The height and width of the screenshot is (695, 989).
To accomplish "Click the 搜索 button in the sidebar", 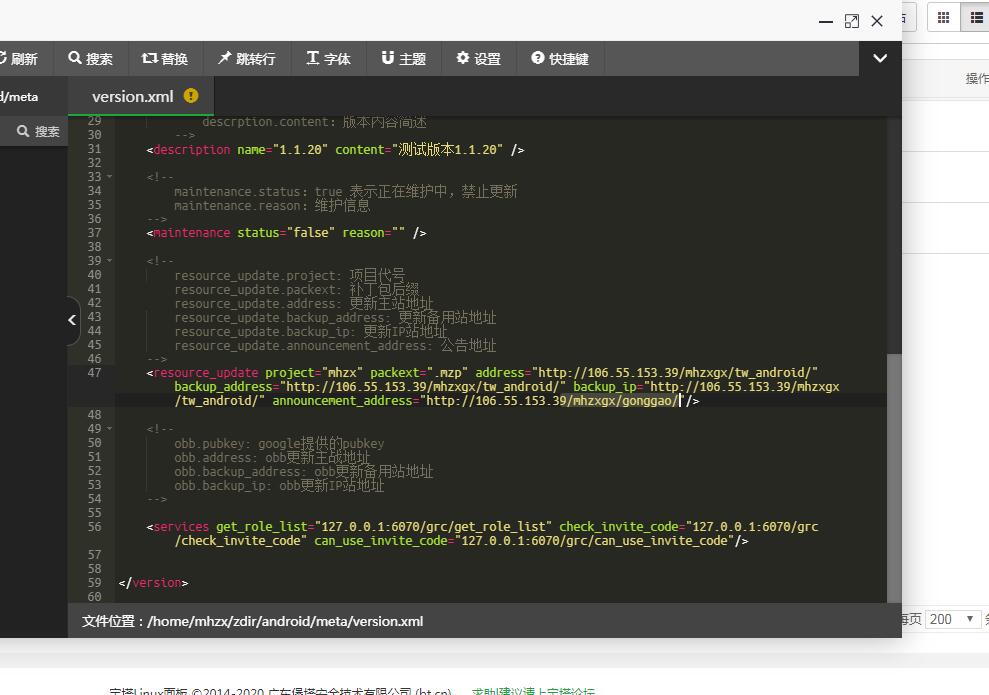I will 38,131.
